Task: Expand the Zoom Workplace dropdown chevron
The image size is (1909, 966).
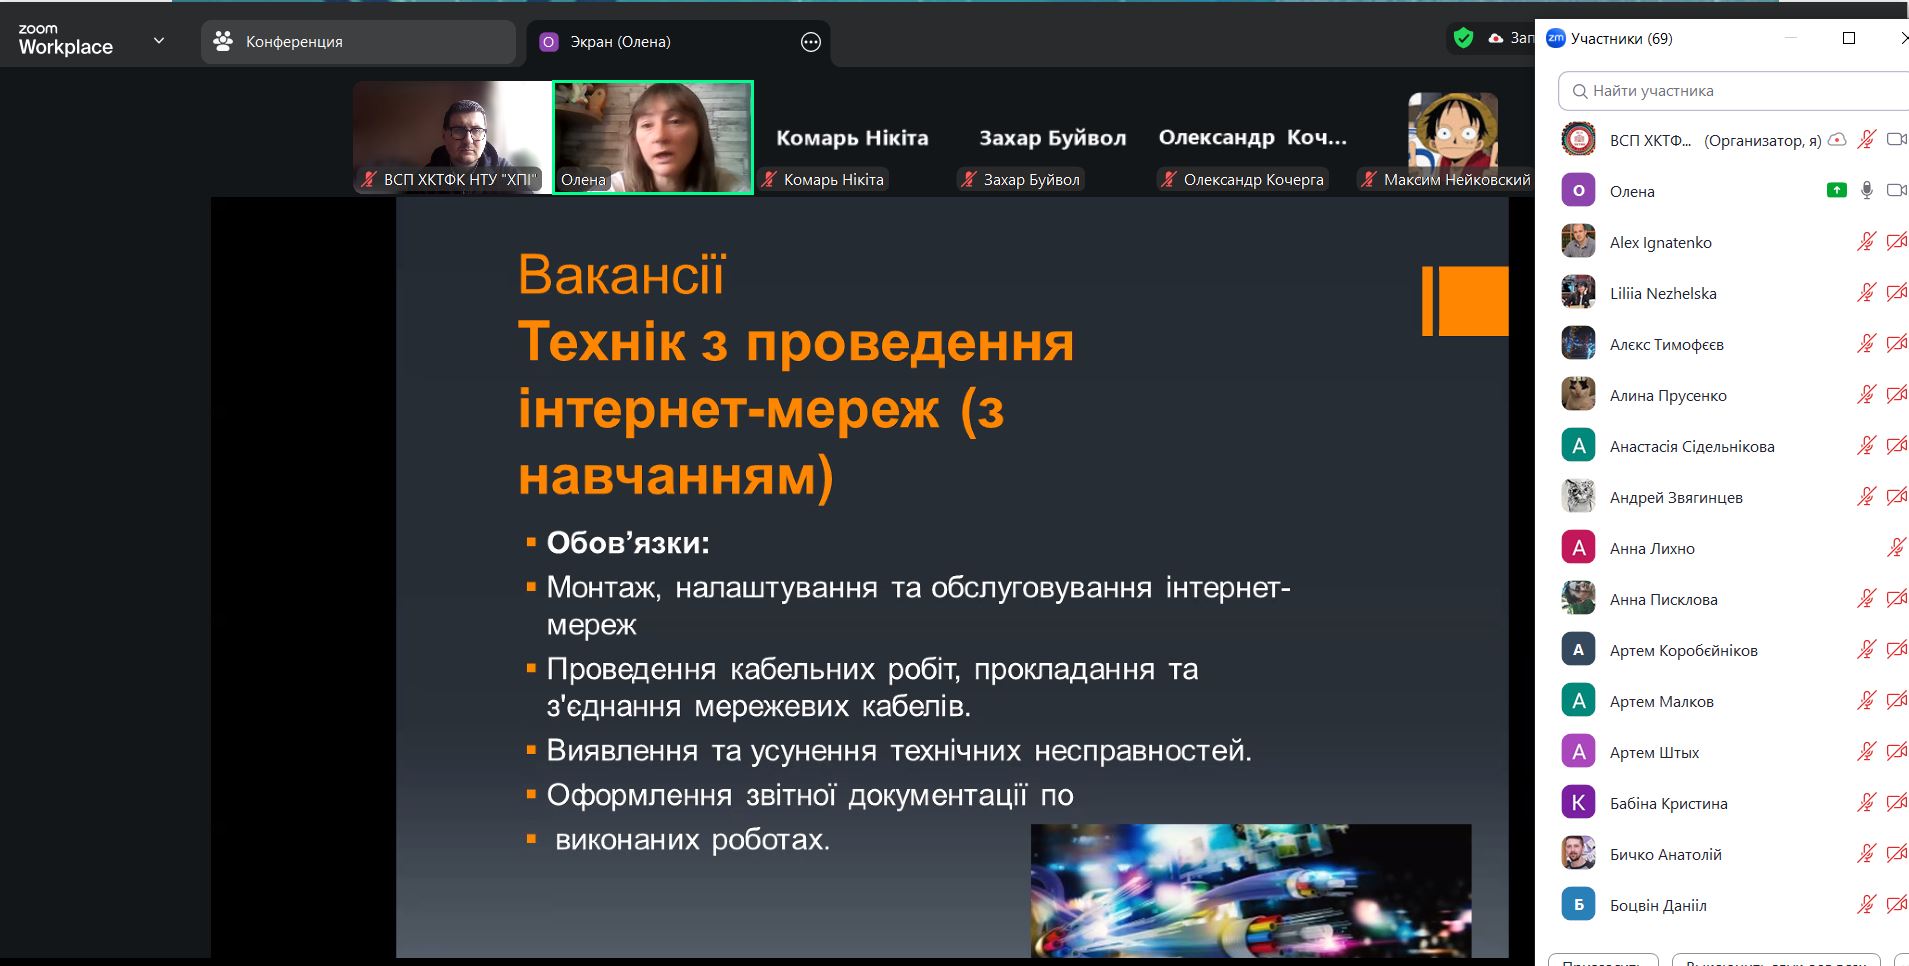Action: (158, 41)
